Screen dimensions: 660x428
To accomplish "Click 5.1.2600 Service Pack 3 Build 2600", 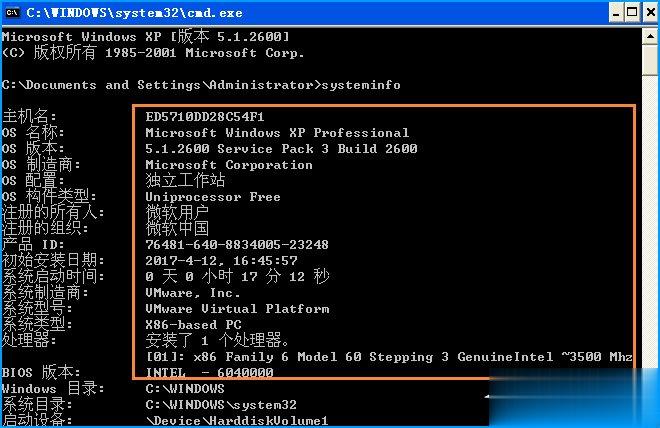I will [x=281, y=149].
